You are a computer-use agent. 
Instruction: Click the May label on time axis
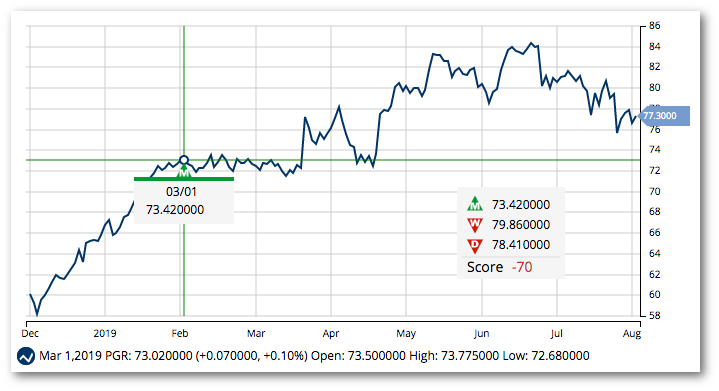(x=406, y=333)
